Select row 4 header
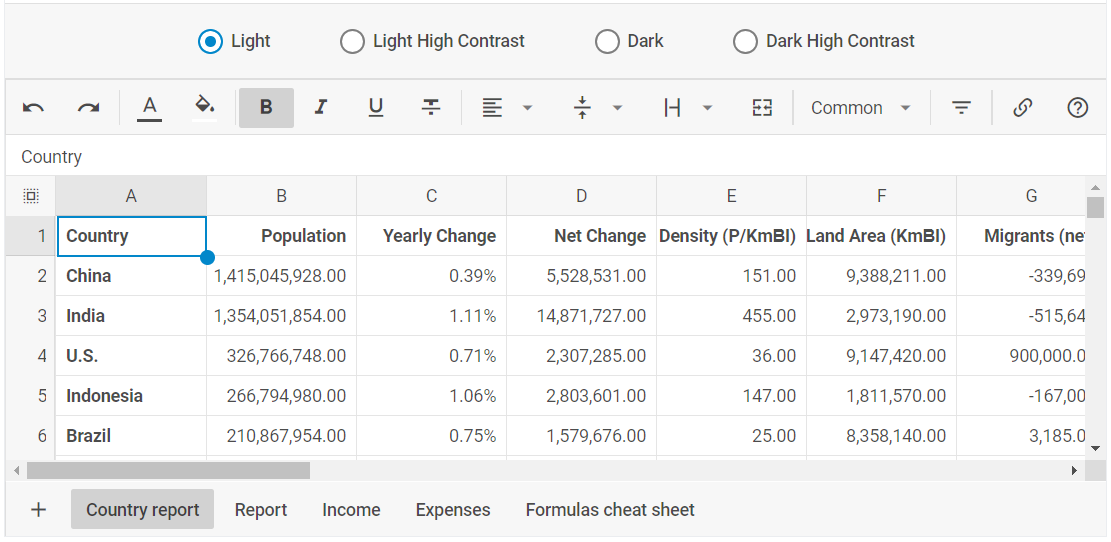This screenshot has width=1111, height=542. click(30, 356)
